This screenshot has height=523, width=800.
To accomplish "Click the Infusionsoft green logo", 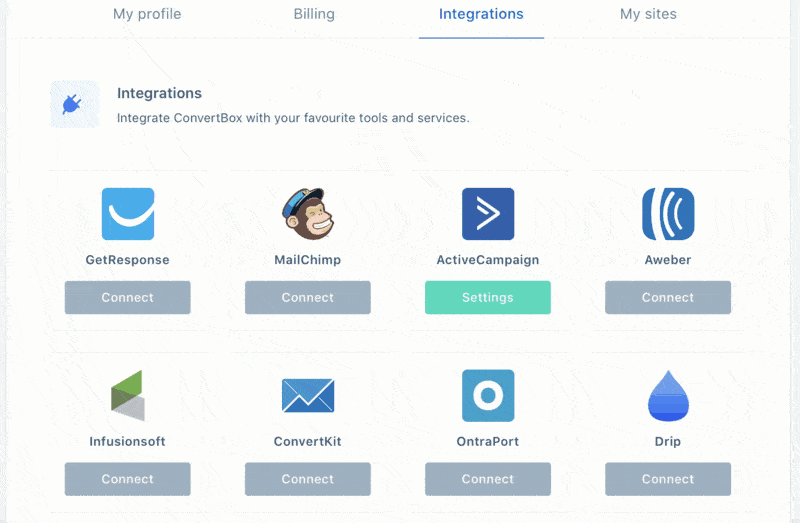I will pos(128,395).
